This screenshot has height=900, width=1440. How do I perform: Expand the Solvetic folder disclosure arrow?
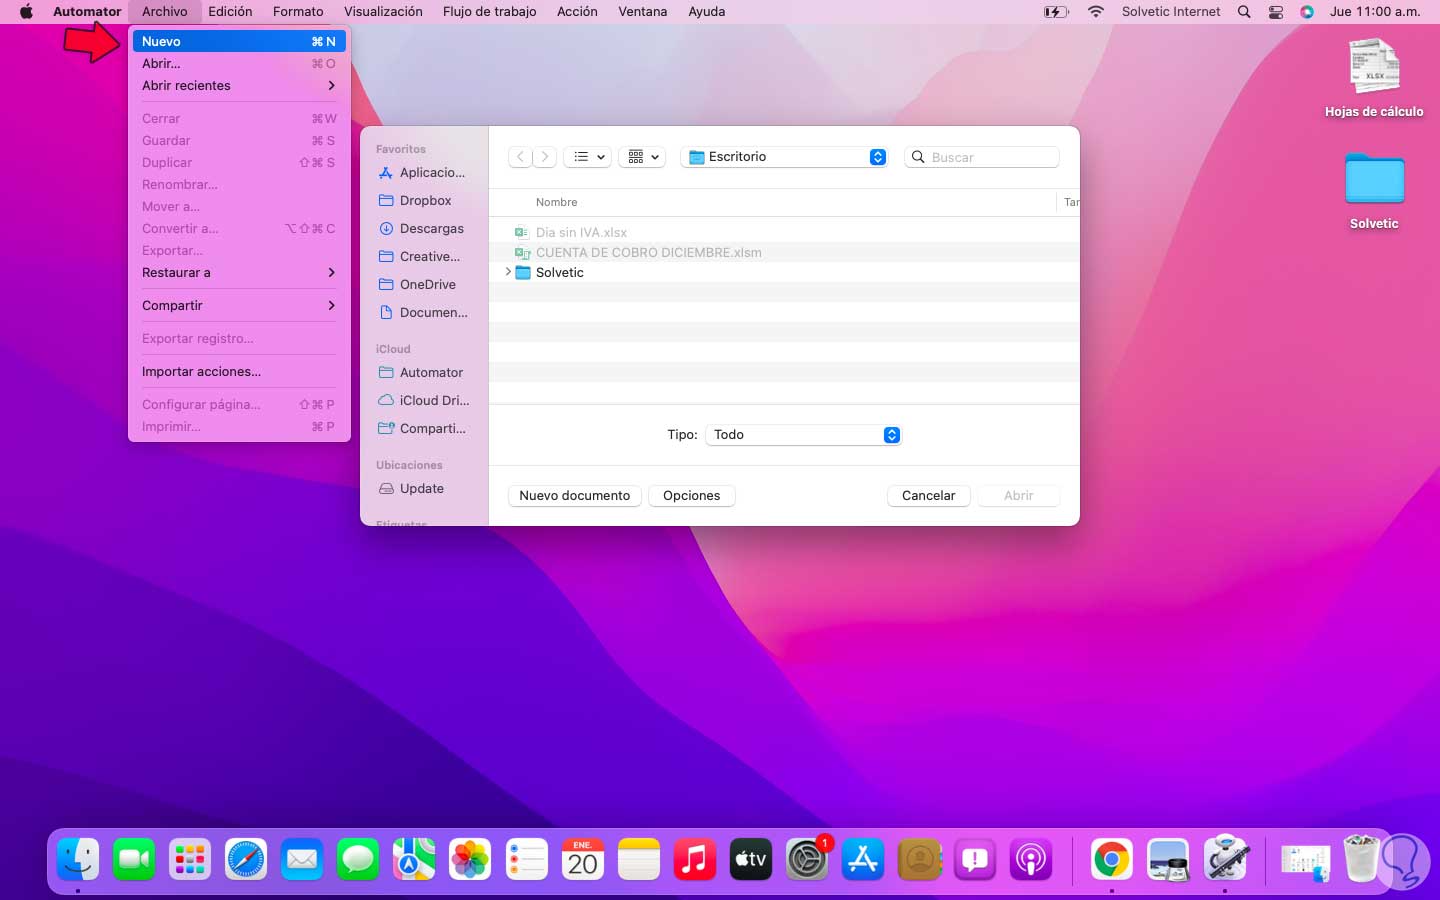click(x=508, y=272)
